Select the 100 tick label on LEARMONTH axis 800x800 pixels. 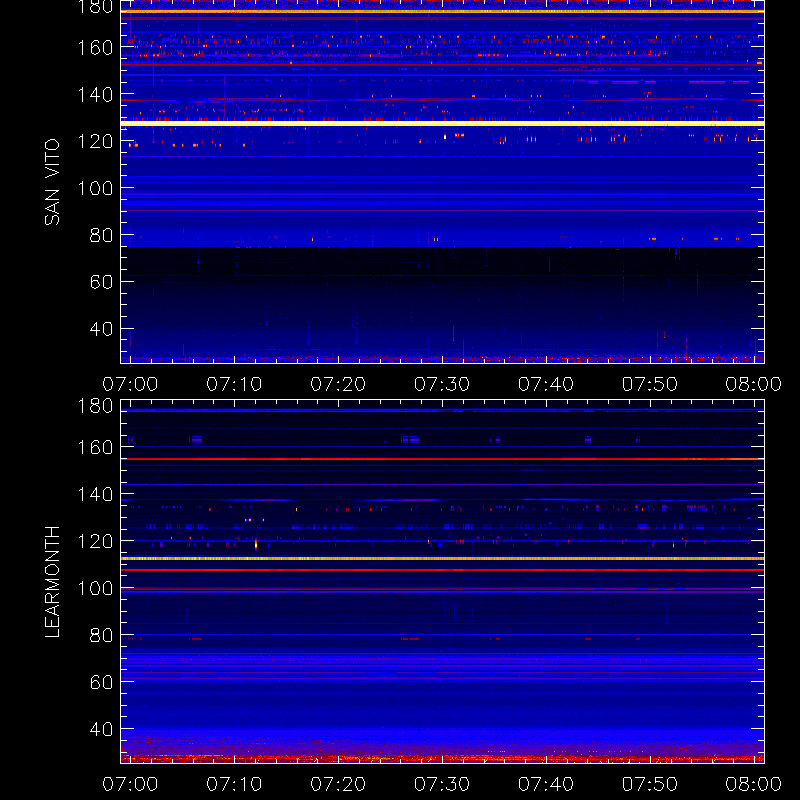(95, 588)
